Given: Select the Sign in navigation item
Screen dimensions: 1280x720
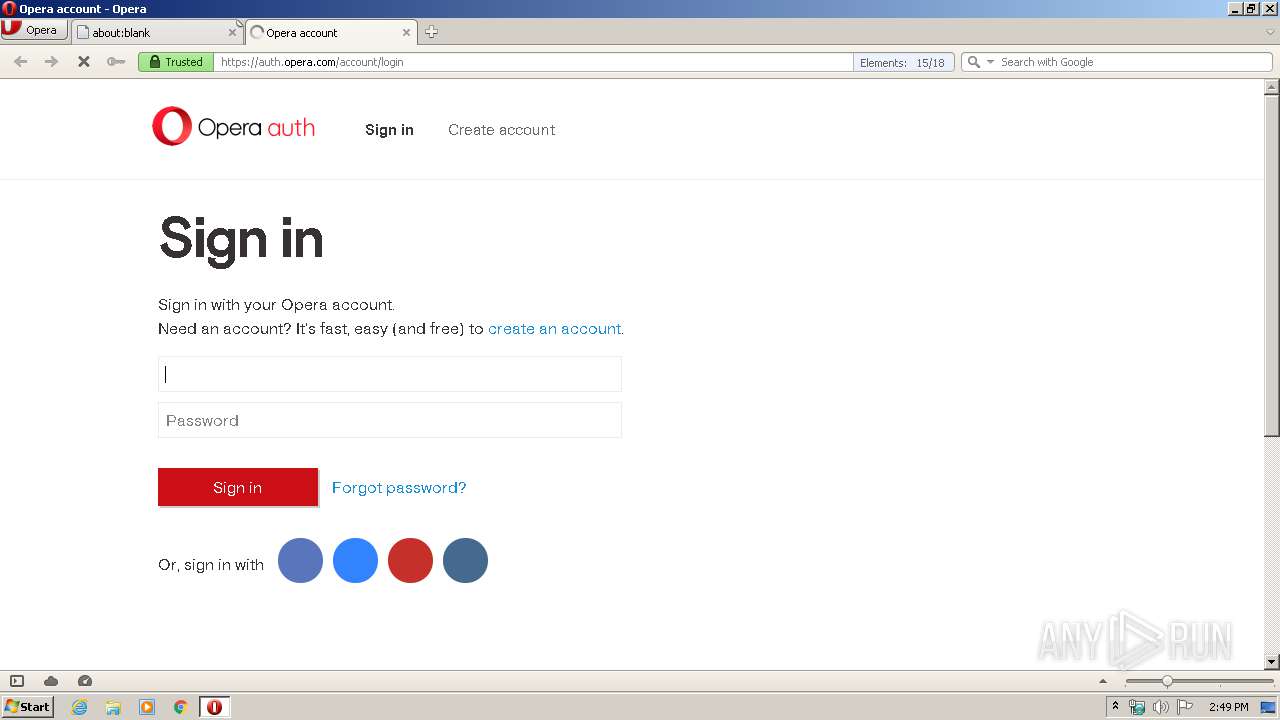Looking at the screenshot, I should (389, 130).
